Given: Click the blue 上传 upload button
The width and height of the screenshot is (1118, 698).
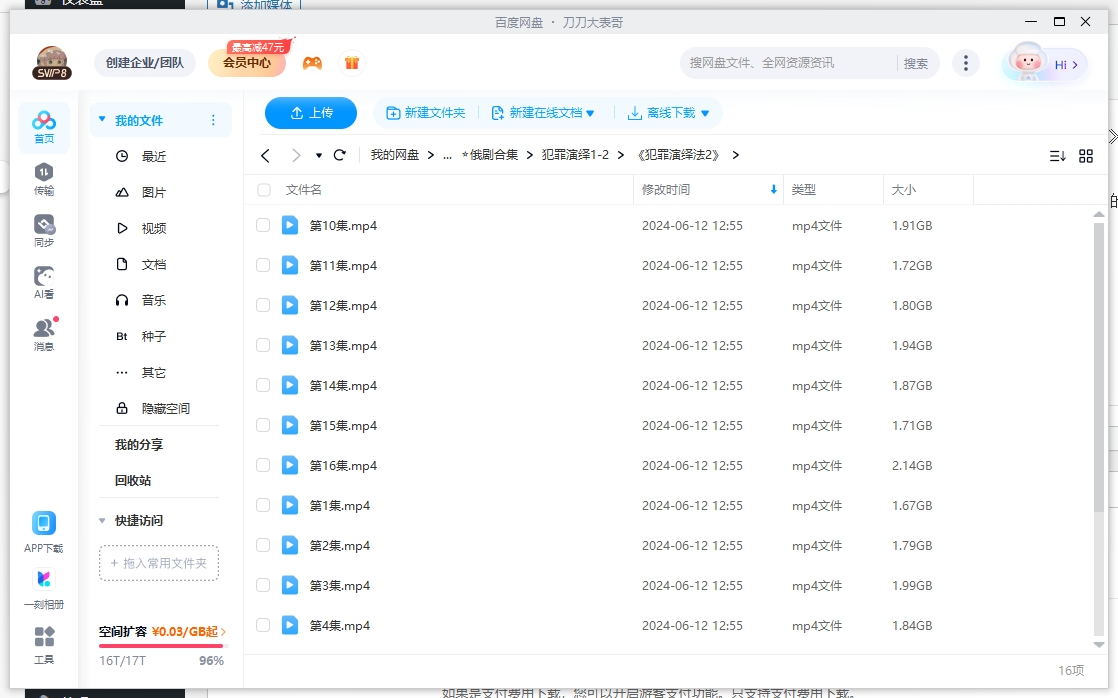Looking at the screenshot, I should pyautogui.click(x=311, y=113).
